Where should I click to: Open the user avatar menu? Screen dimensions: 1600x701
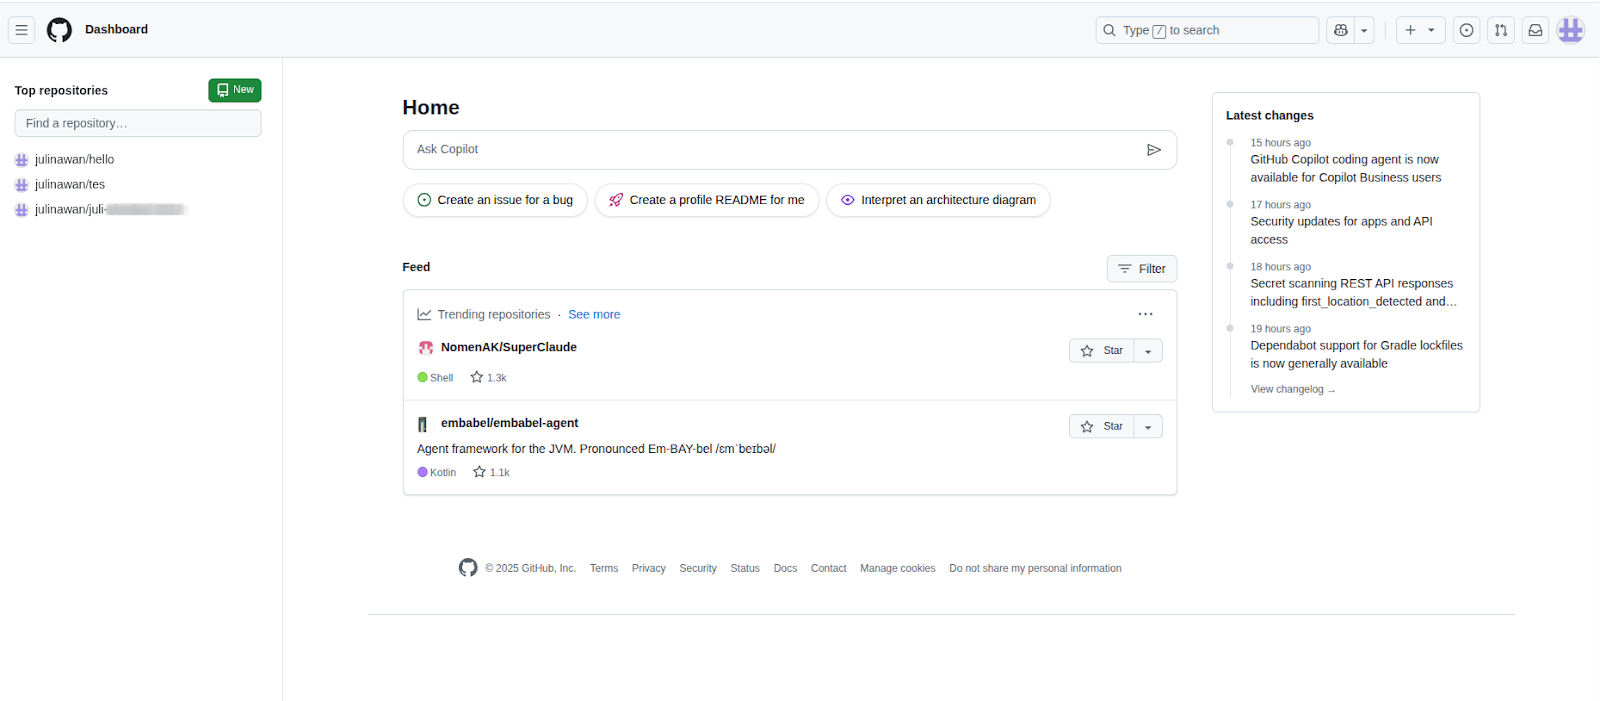tap(1571, 30)
